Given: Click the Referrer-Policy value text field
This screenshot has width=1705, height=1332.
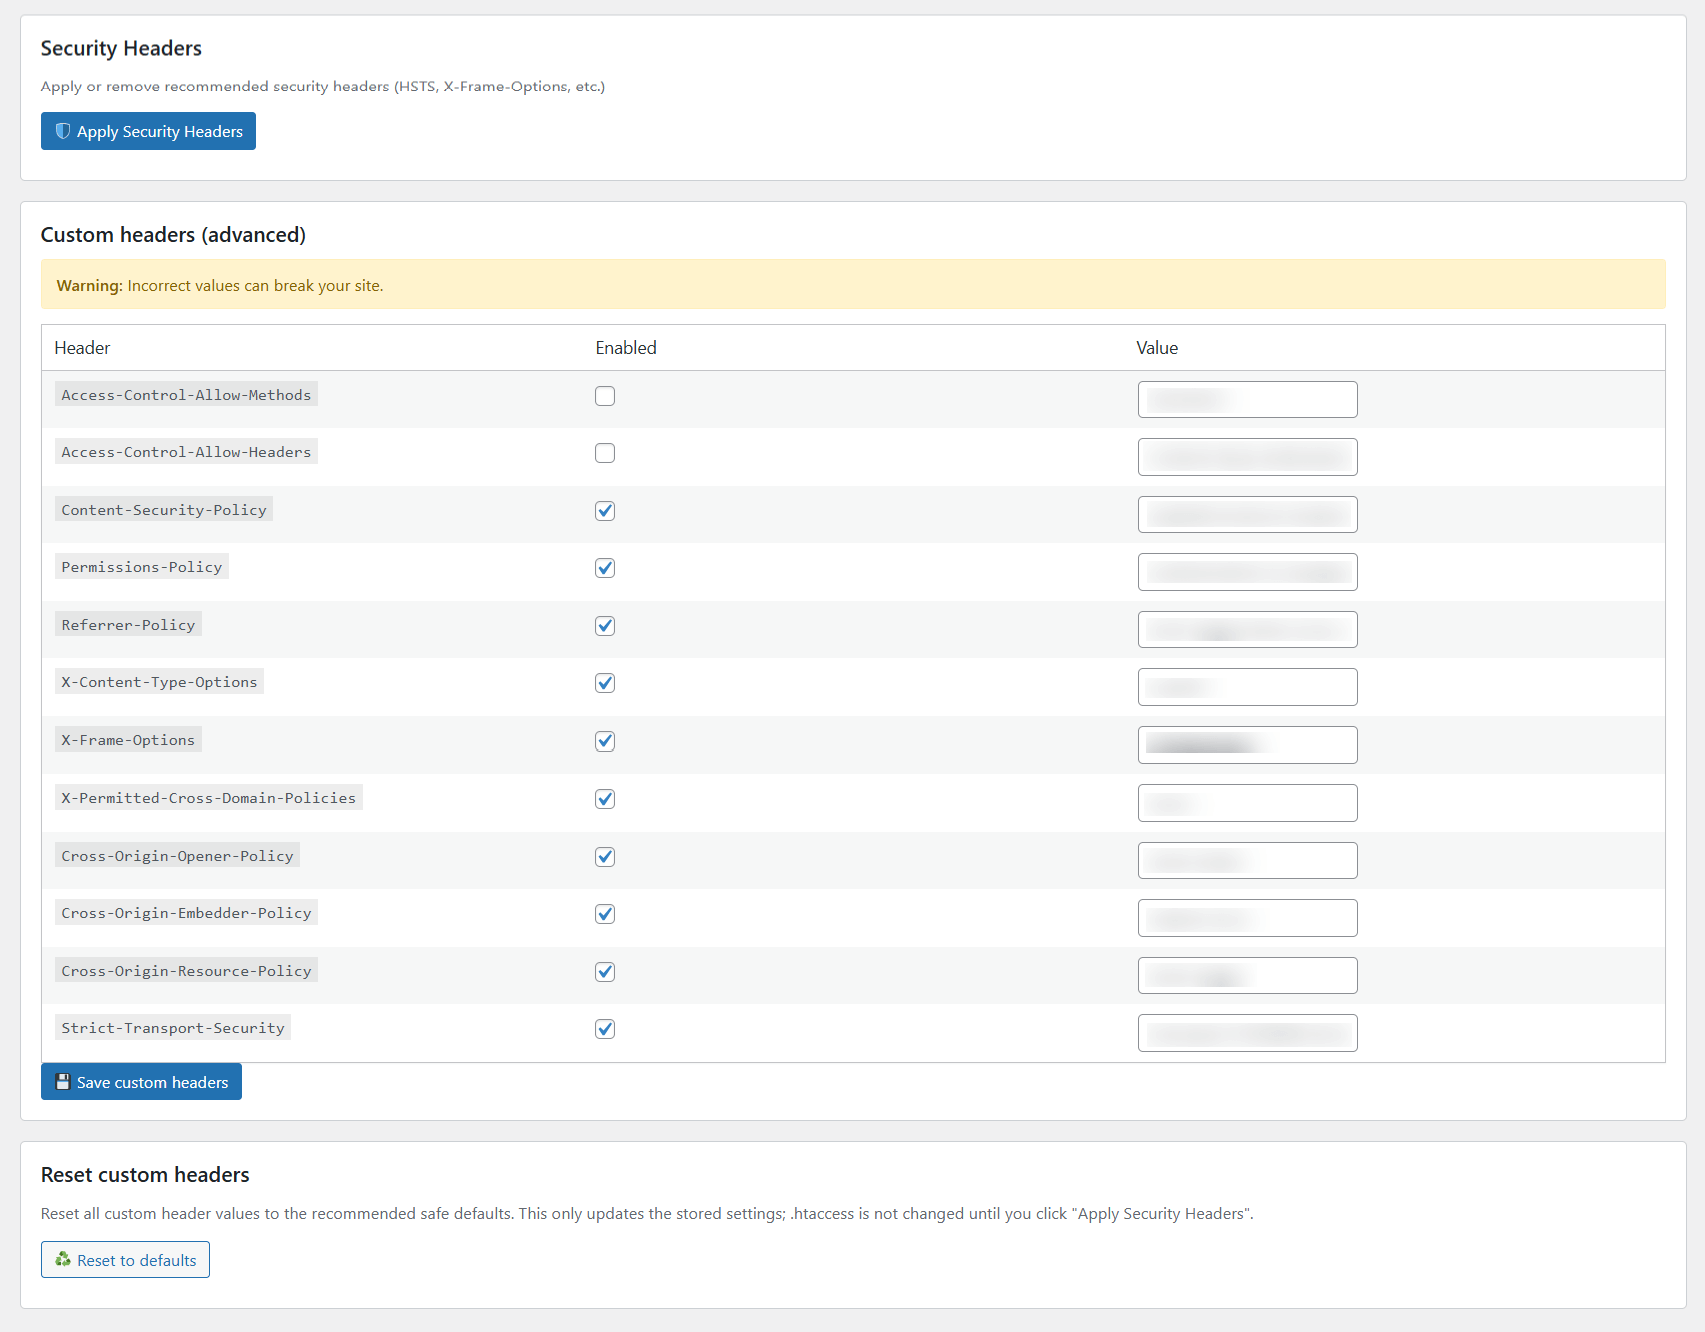Looking at the screenshot, I should point(1247,630).
